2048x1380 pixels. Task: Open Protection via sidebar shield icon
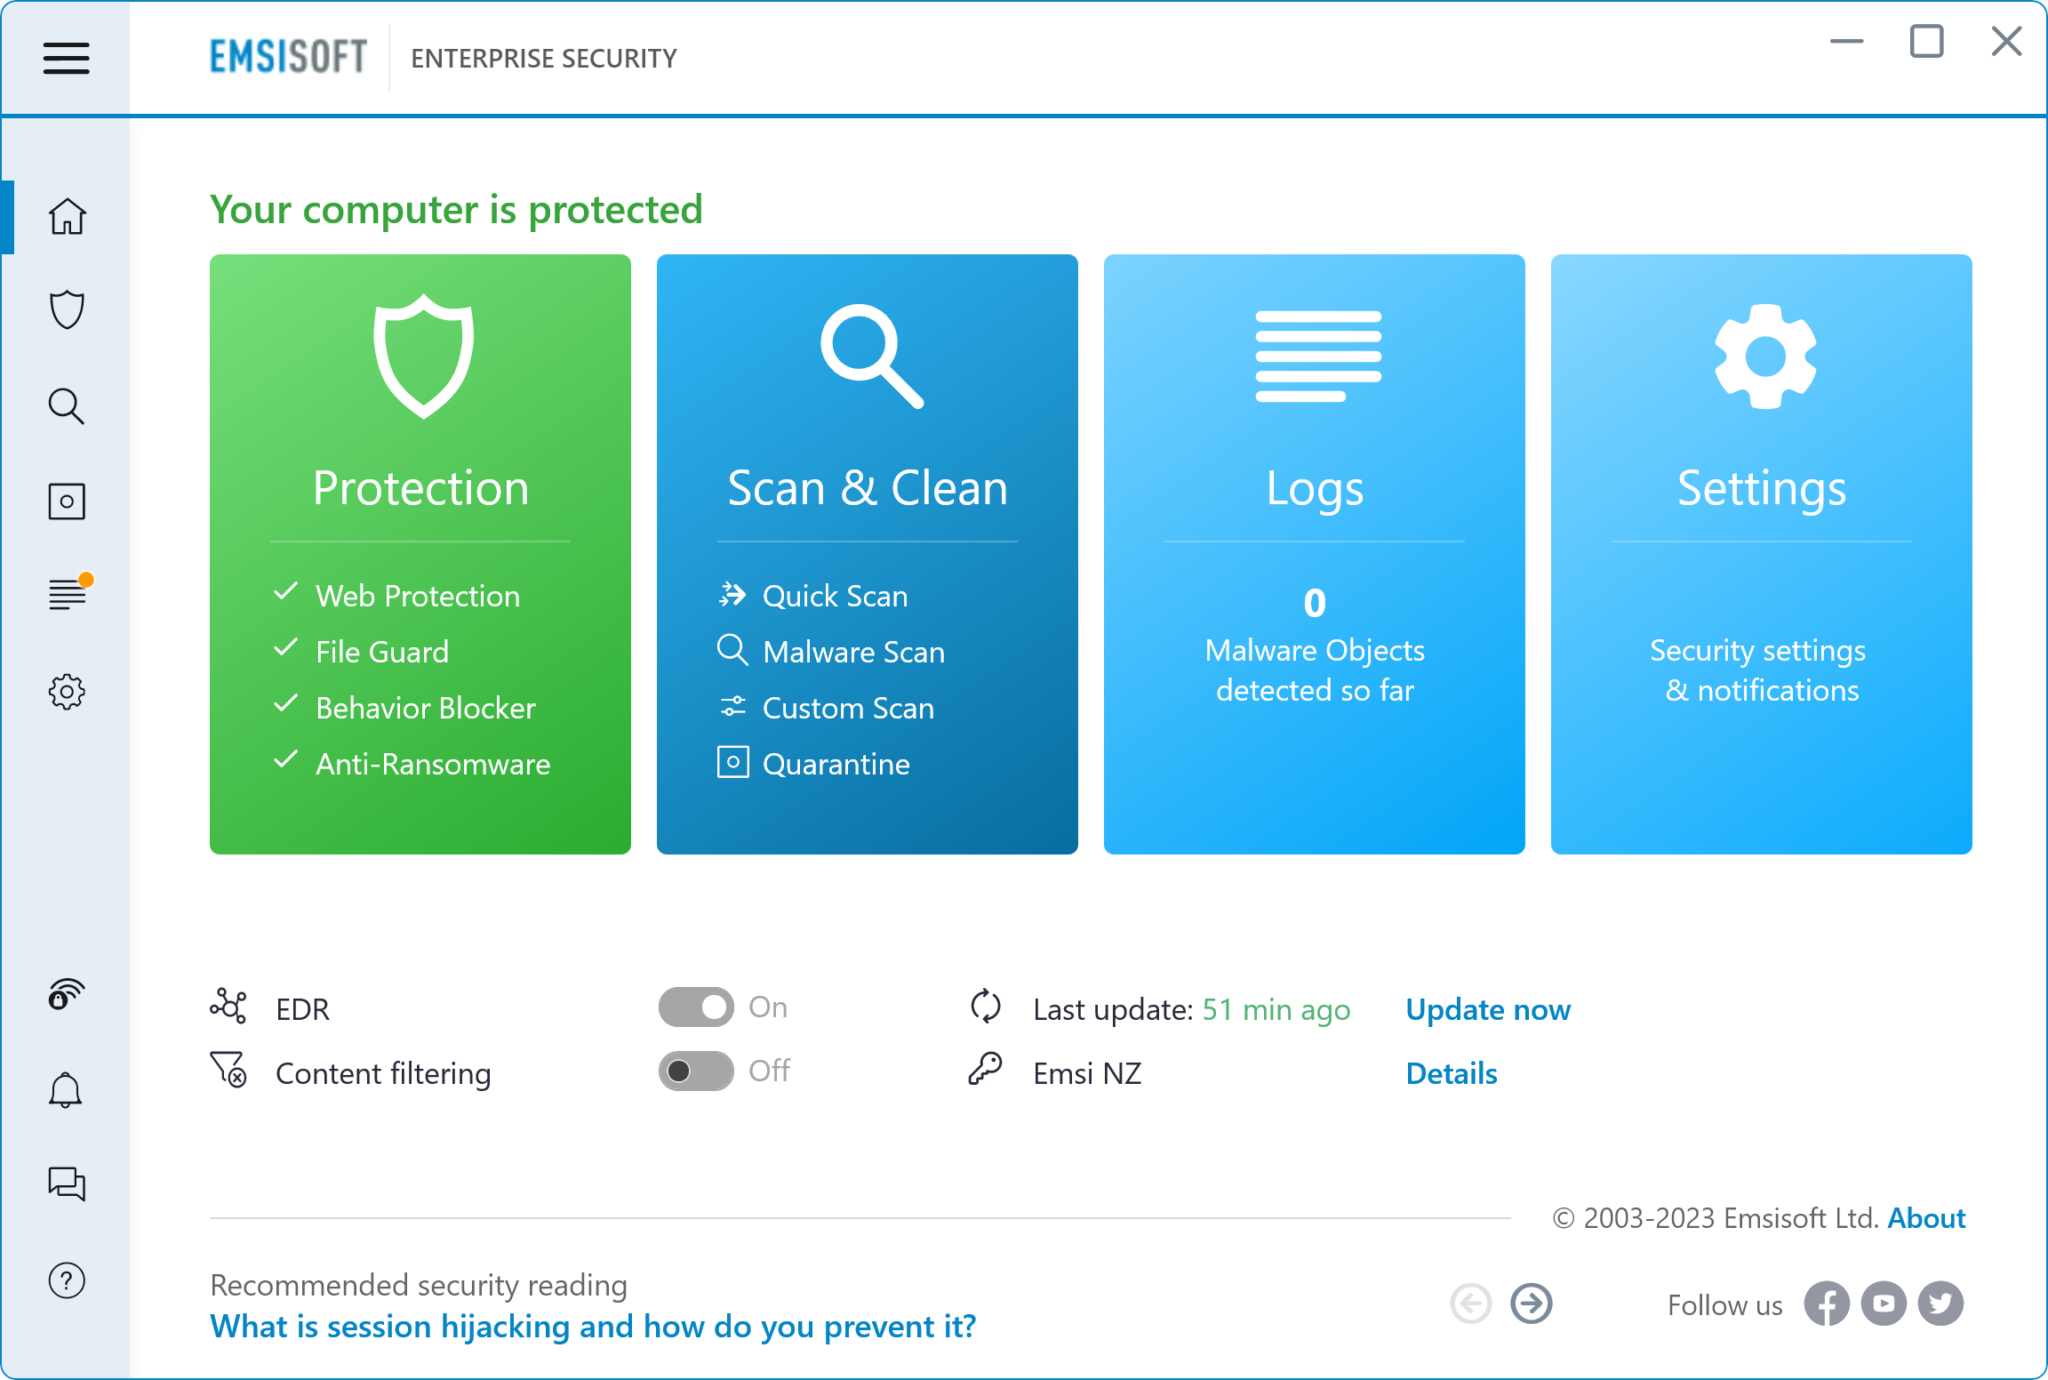pyautogui.click(x=66, y=310)
